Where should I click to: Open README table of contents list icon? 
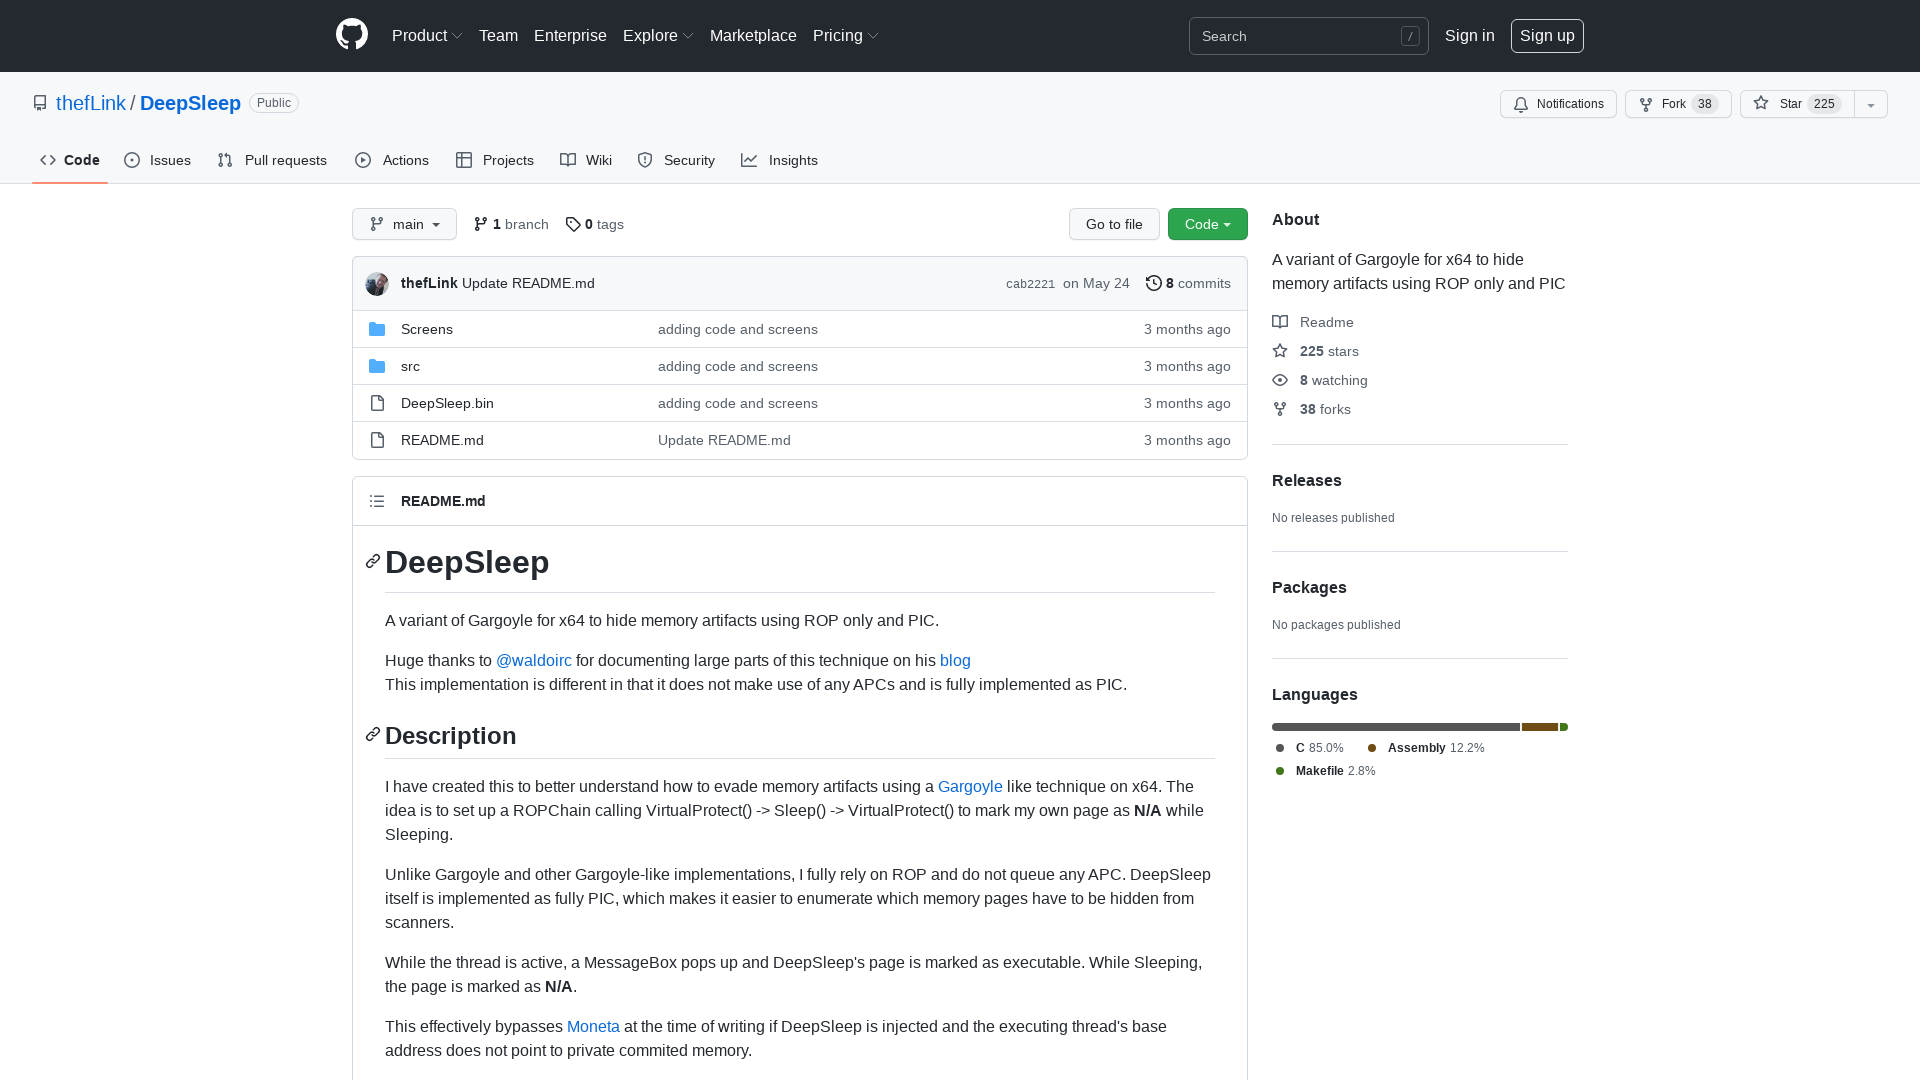point(377,501)
